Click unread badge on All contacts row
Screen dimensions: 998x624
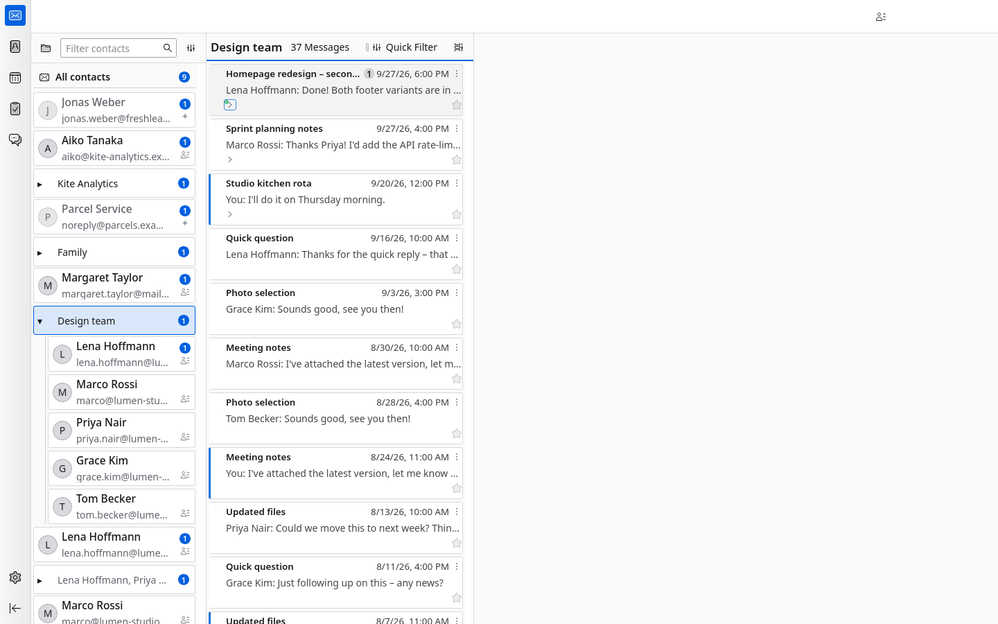click(184, 77)
